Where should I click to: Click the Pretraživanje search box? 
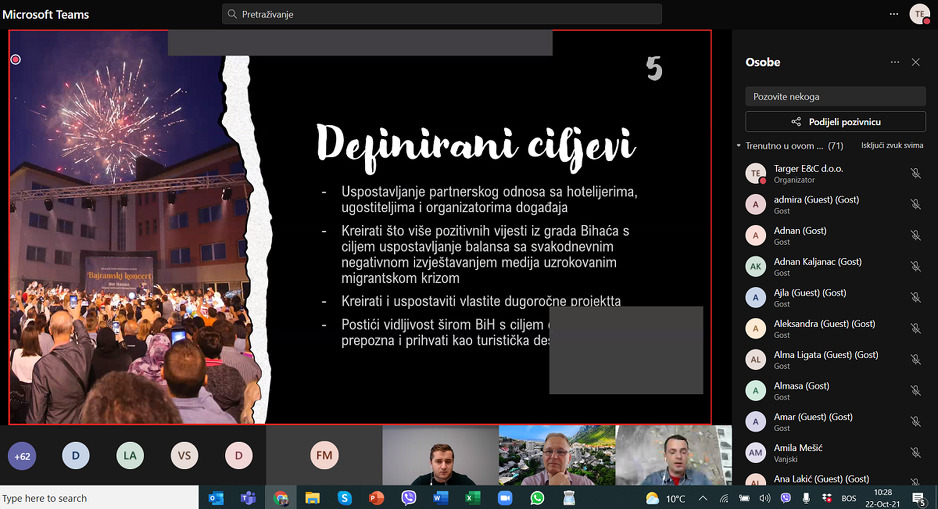coord(442,14)
